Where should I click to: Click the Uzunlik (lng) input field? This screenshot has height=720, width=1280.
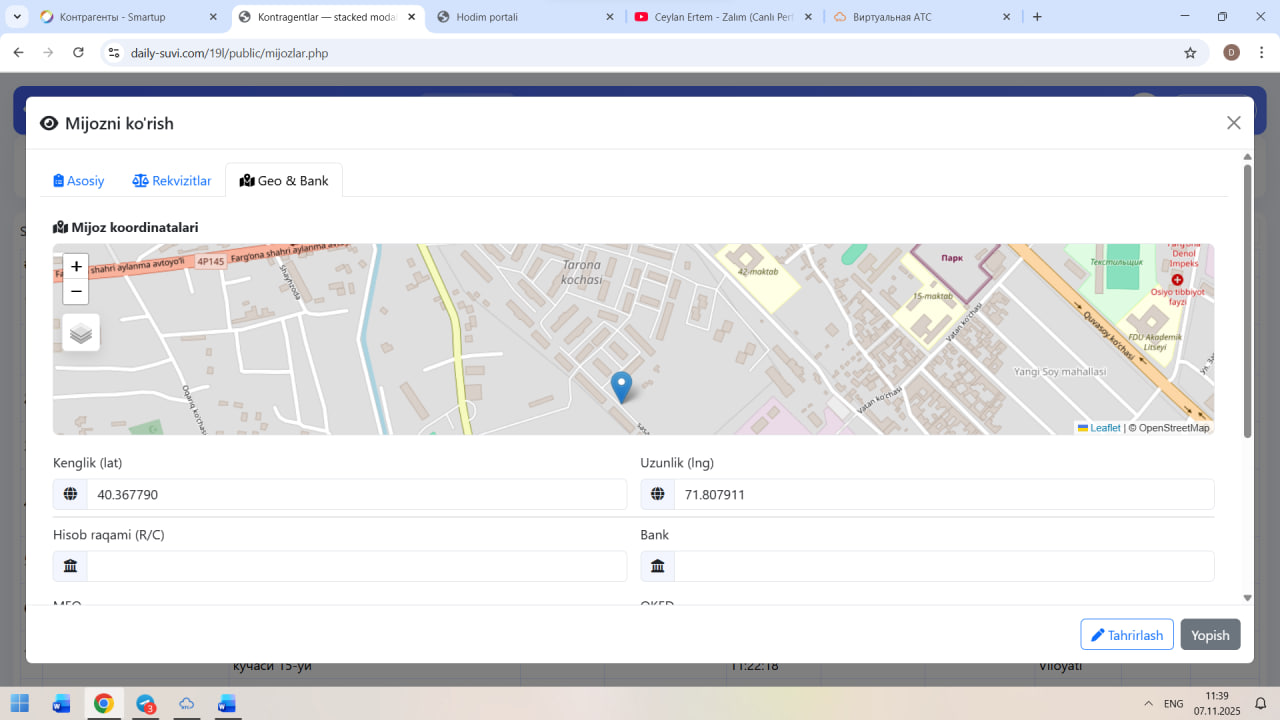[x=943, y=494]
